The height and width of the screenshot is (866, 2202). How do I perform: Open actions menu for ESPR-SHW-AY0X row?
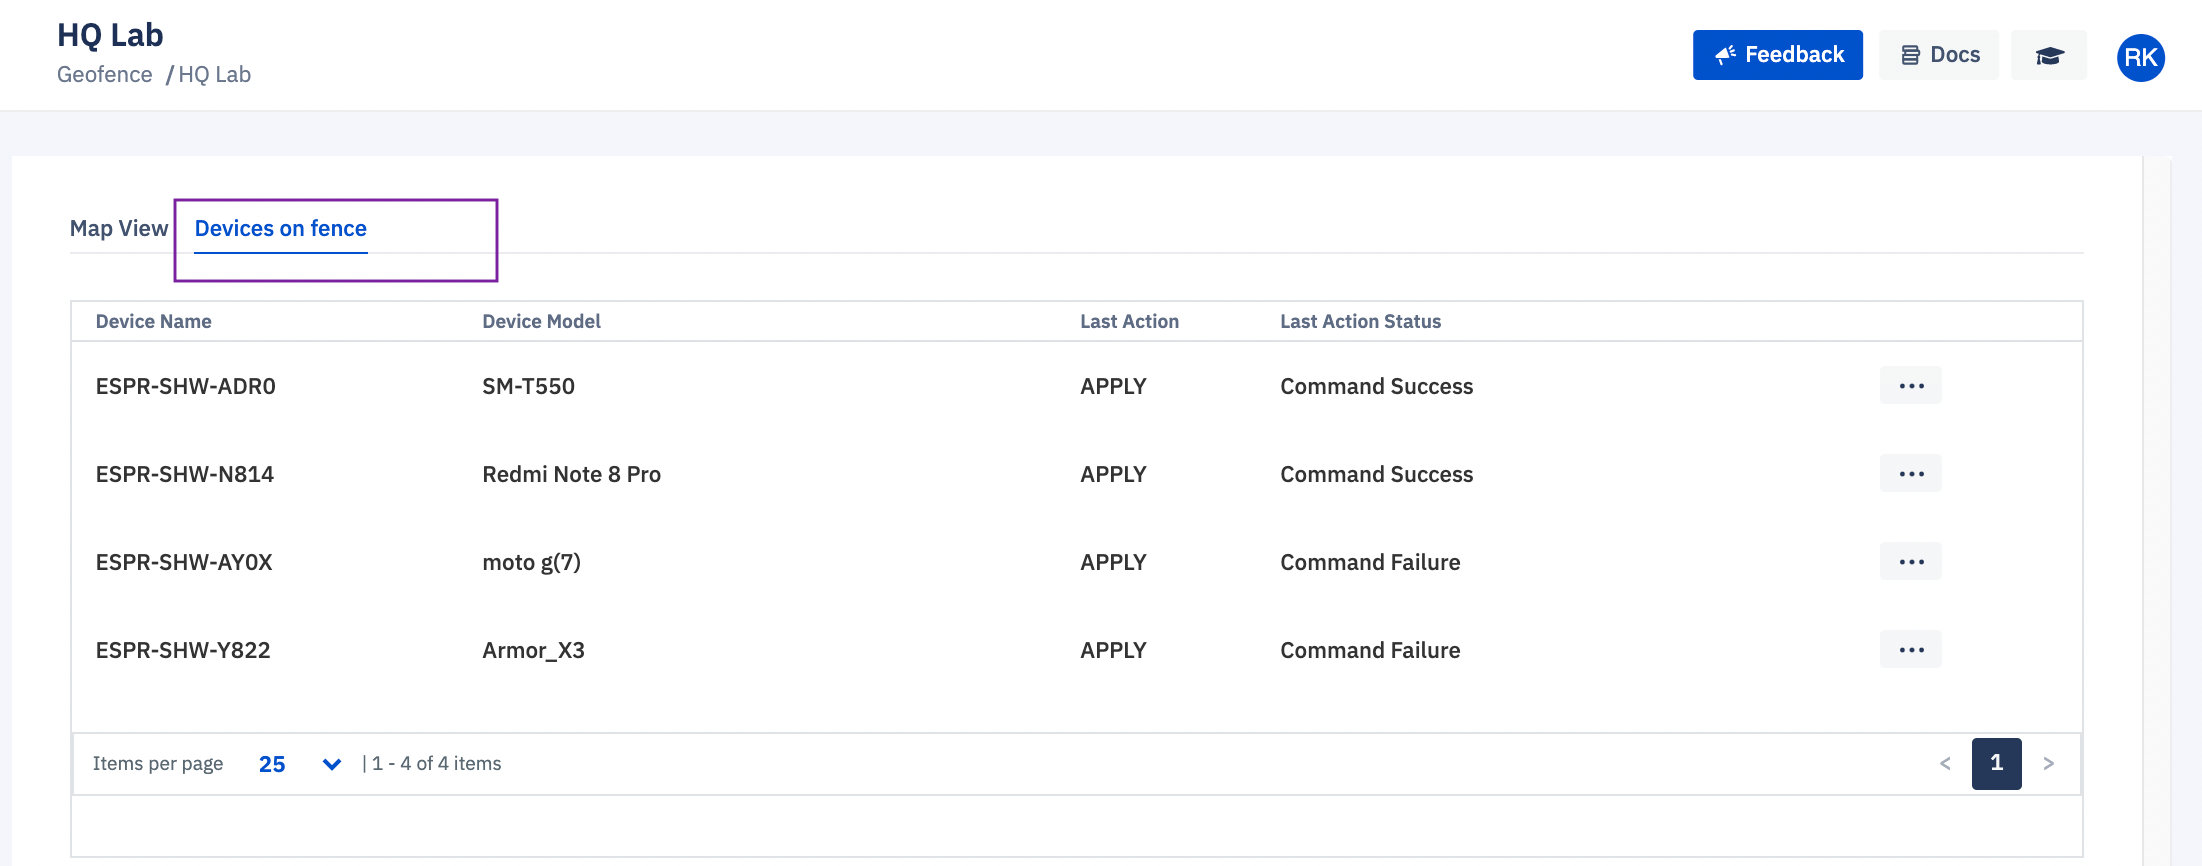coord(1911,562)
